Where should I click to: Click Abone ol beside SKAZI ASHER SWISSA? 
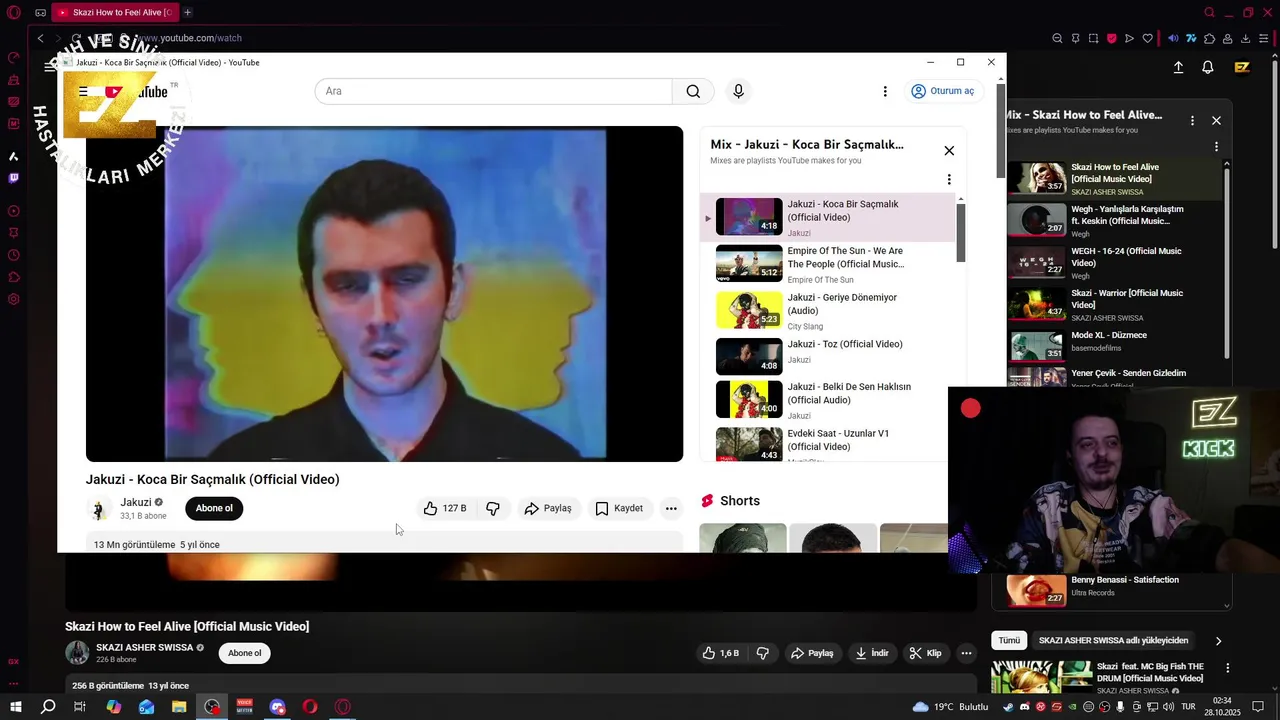tap(244, 653)
